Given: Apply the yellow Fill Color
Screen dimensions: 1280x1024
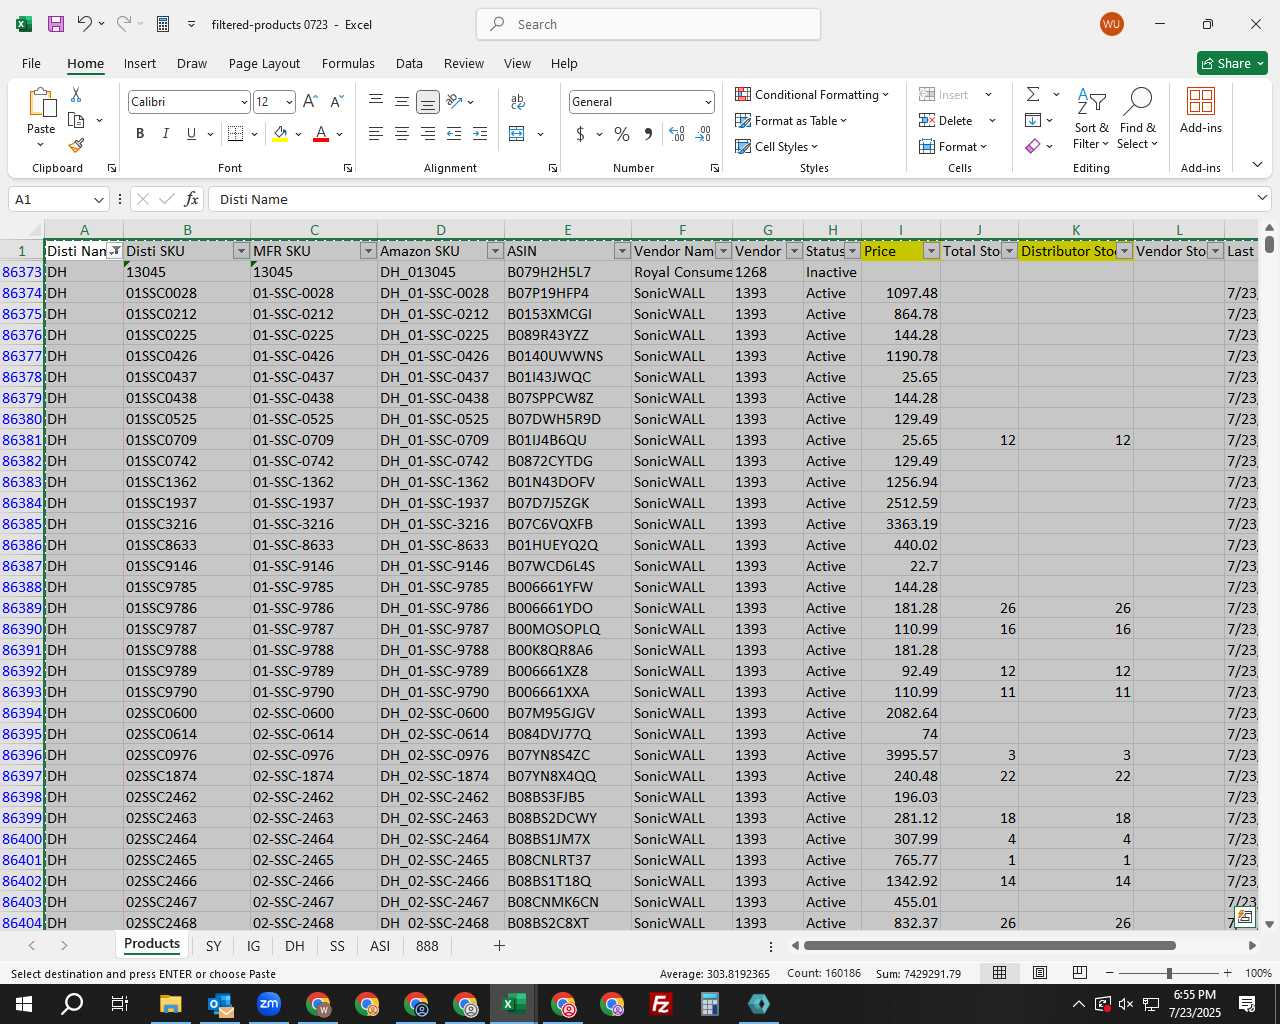Looking at the screenshot, I should point(280,134).
